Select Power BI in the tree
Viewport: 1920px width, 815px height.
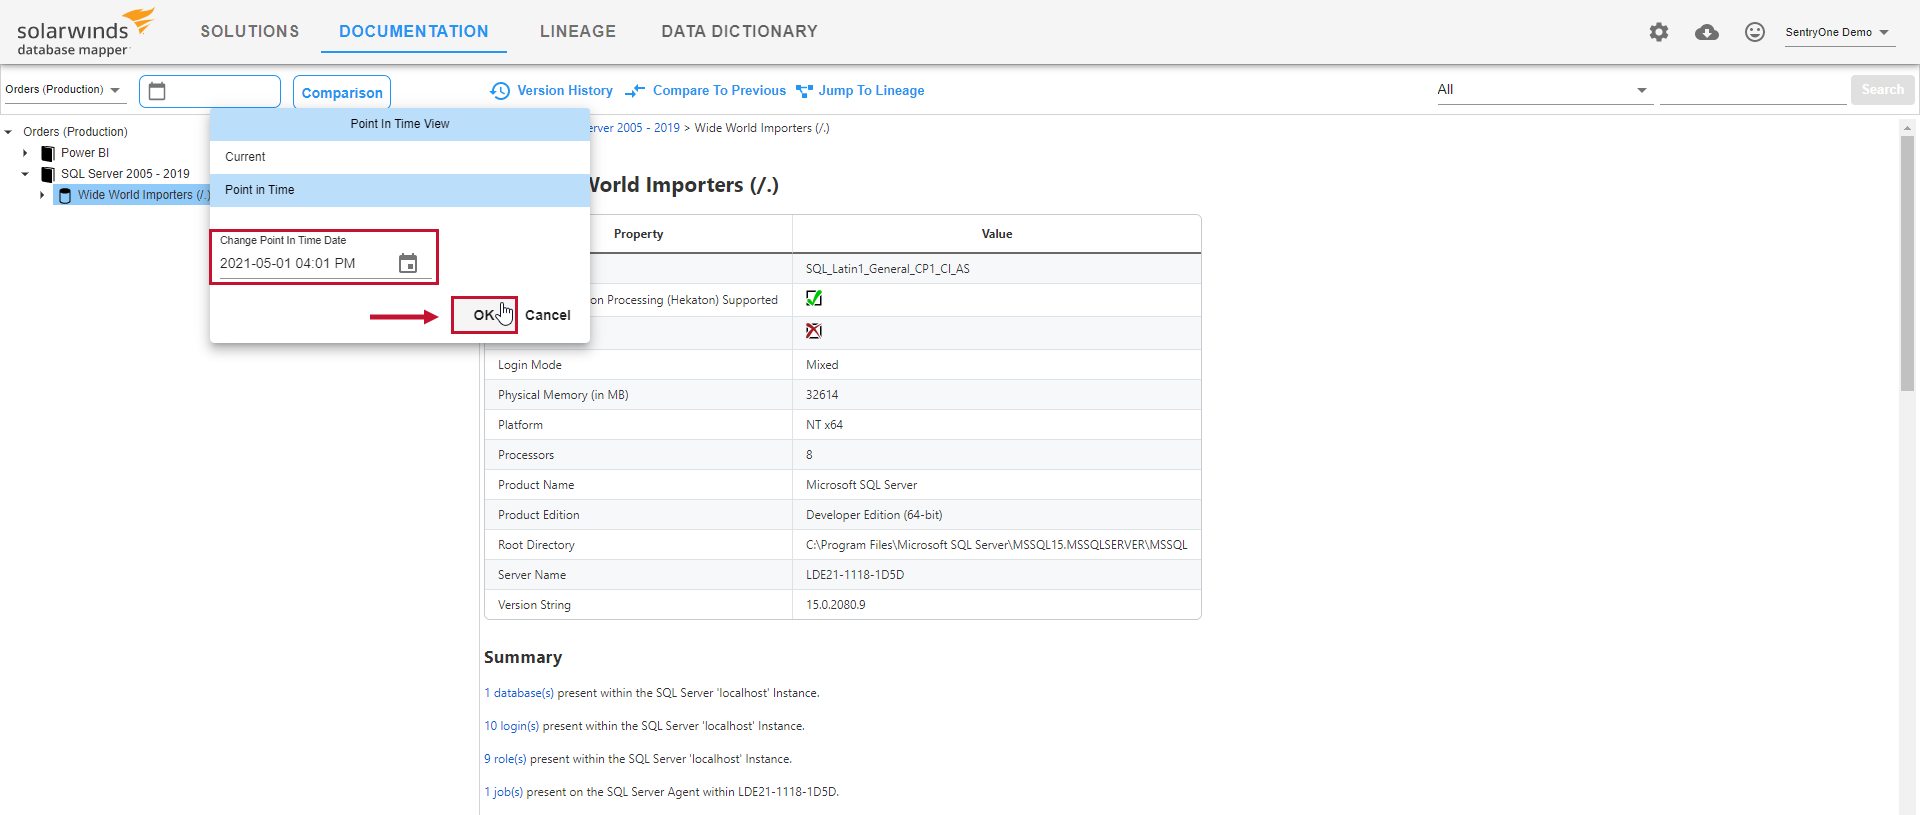[85, 153]
